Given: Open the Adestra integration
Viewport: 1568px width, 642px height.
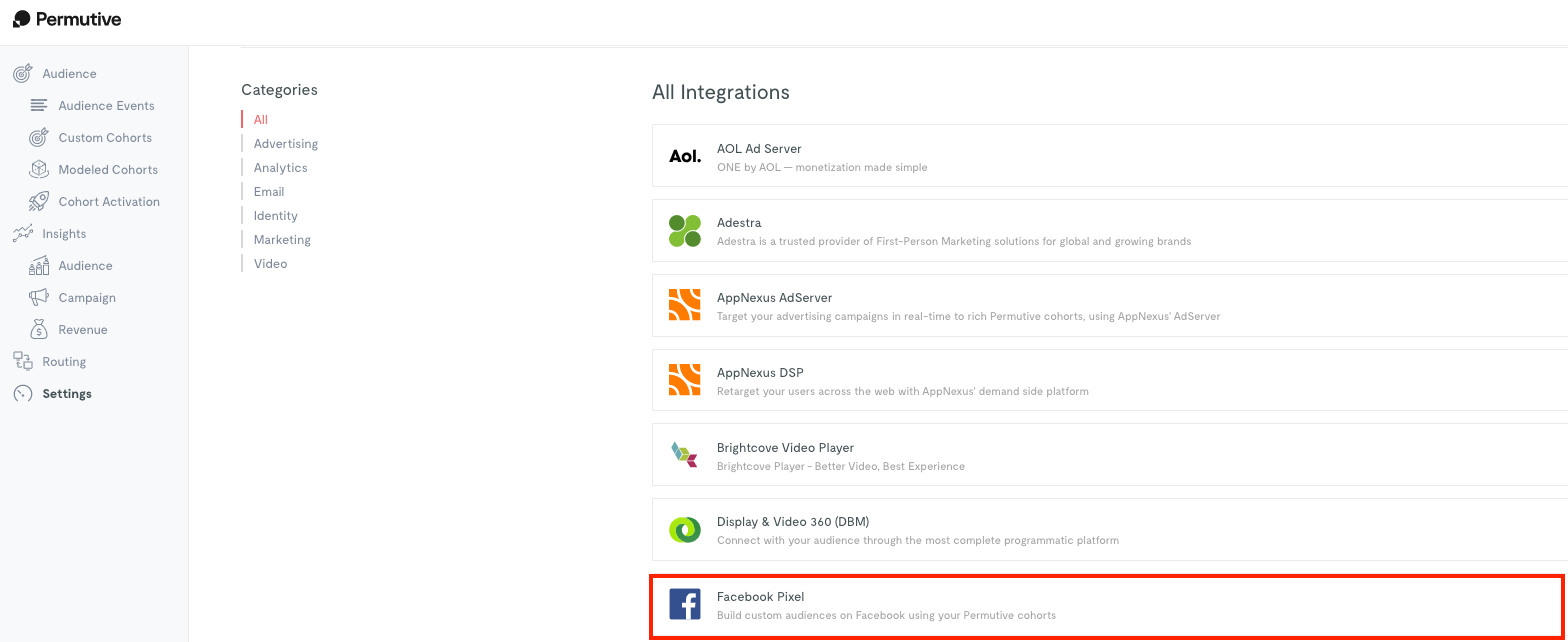Looking at the screenshot, I should (x=1110, y=231).
